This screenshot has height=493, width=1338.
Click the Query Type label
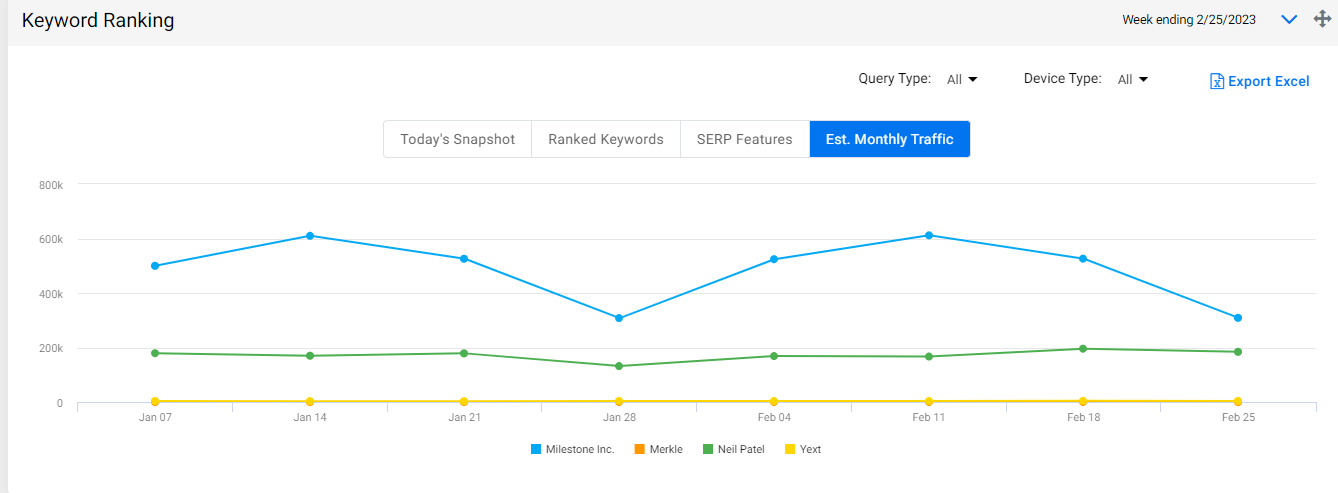click(895, 79)
